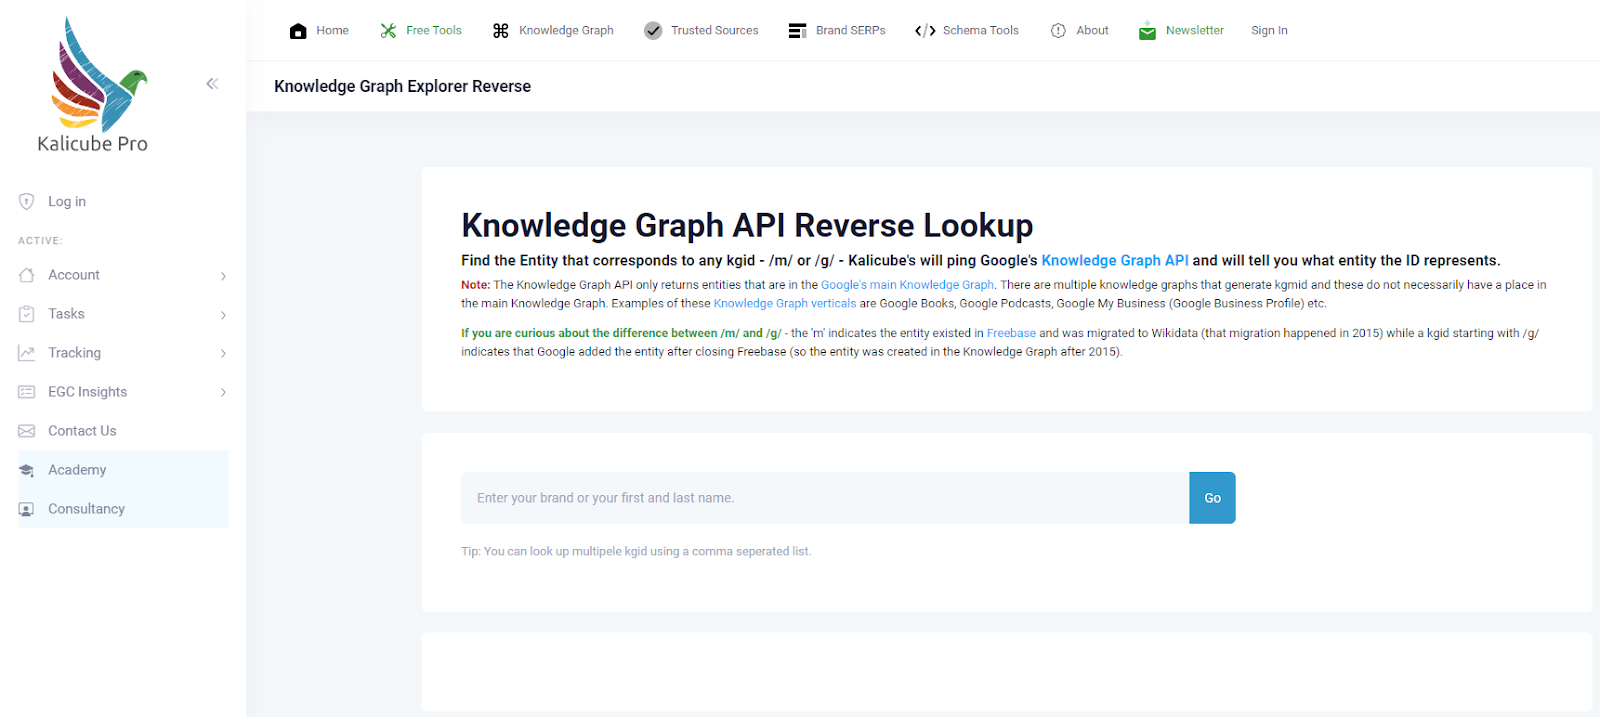Click the Go button
This screenshot has width=1600, height=717.
(x=1212, y=498)
